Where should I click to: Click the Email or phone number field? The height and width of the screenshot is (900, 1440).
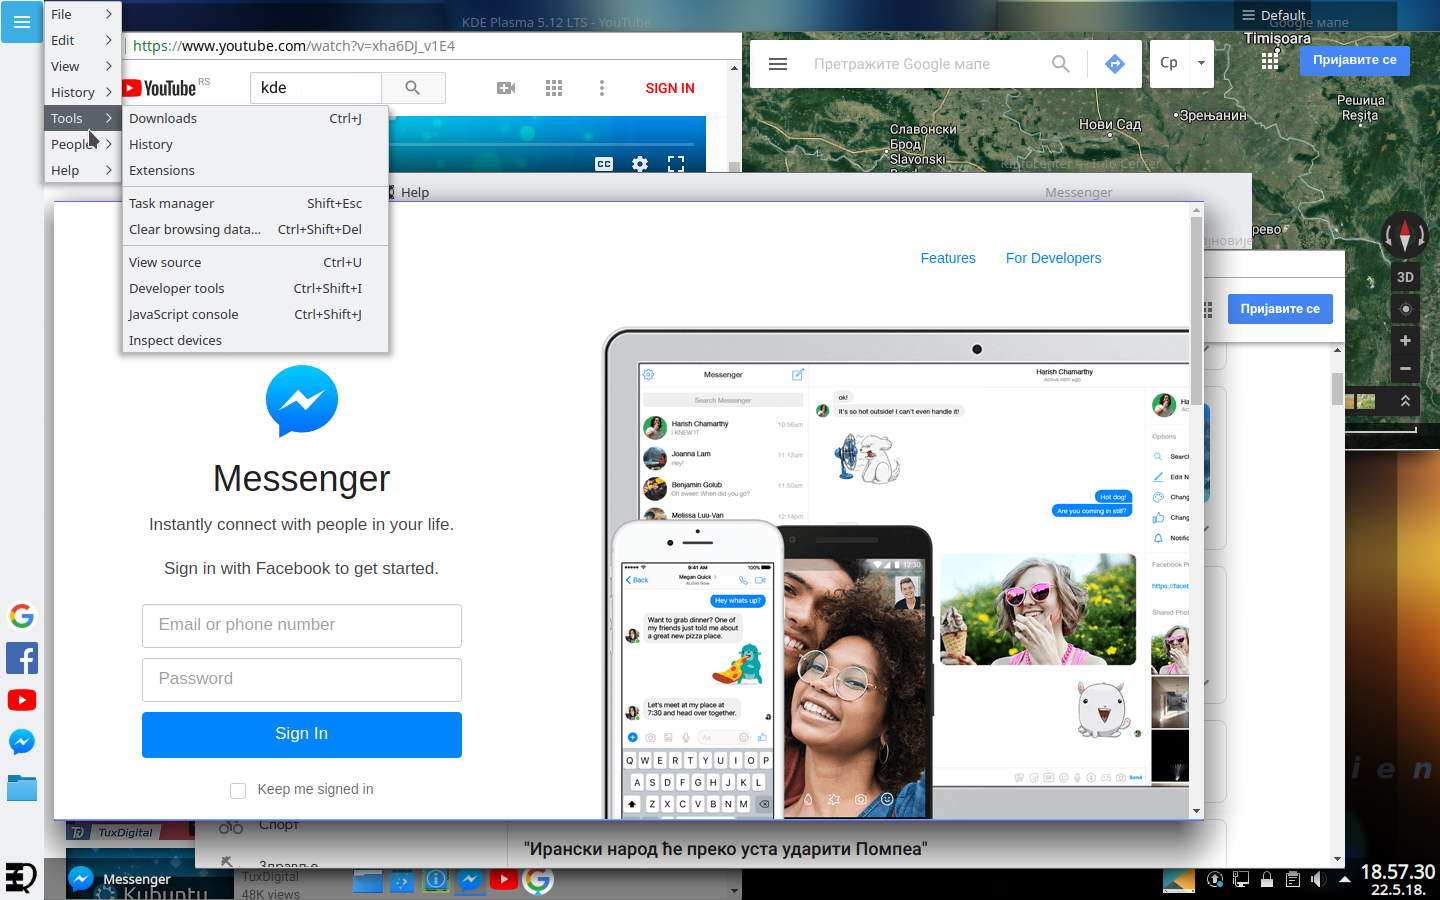[302, 626]
